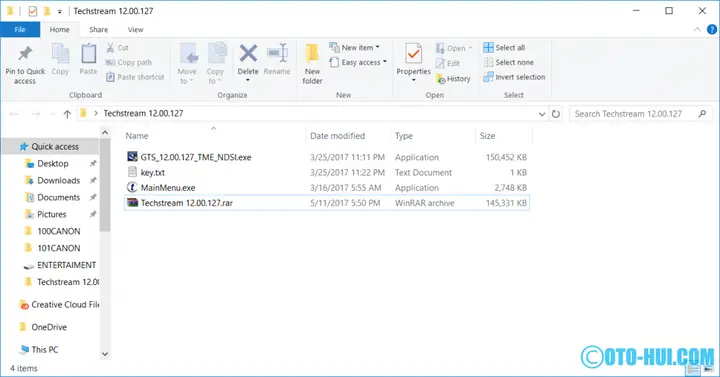Open Creative Cloud Files in sidebar
The width and height of the screenshot is (720, 377).
coord(65,304)
